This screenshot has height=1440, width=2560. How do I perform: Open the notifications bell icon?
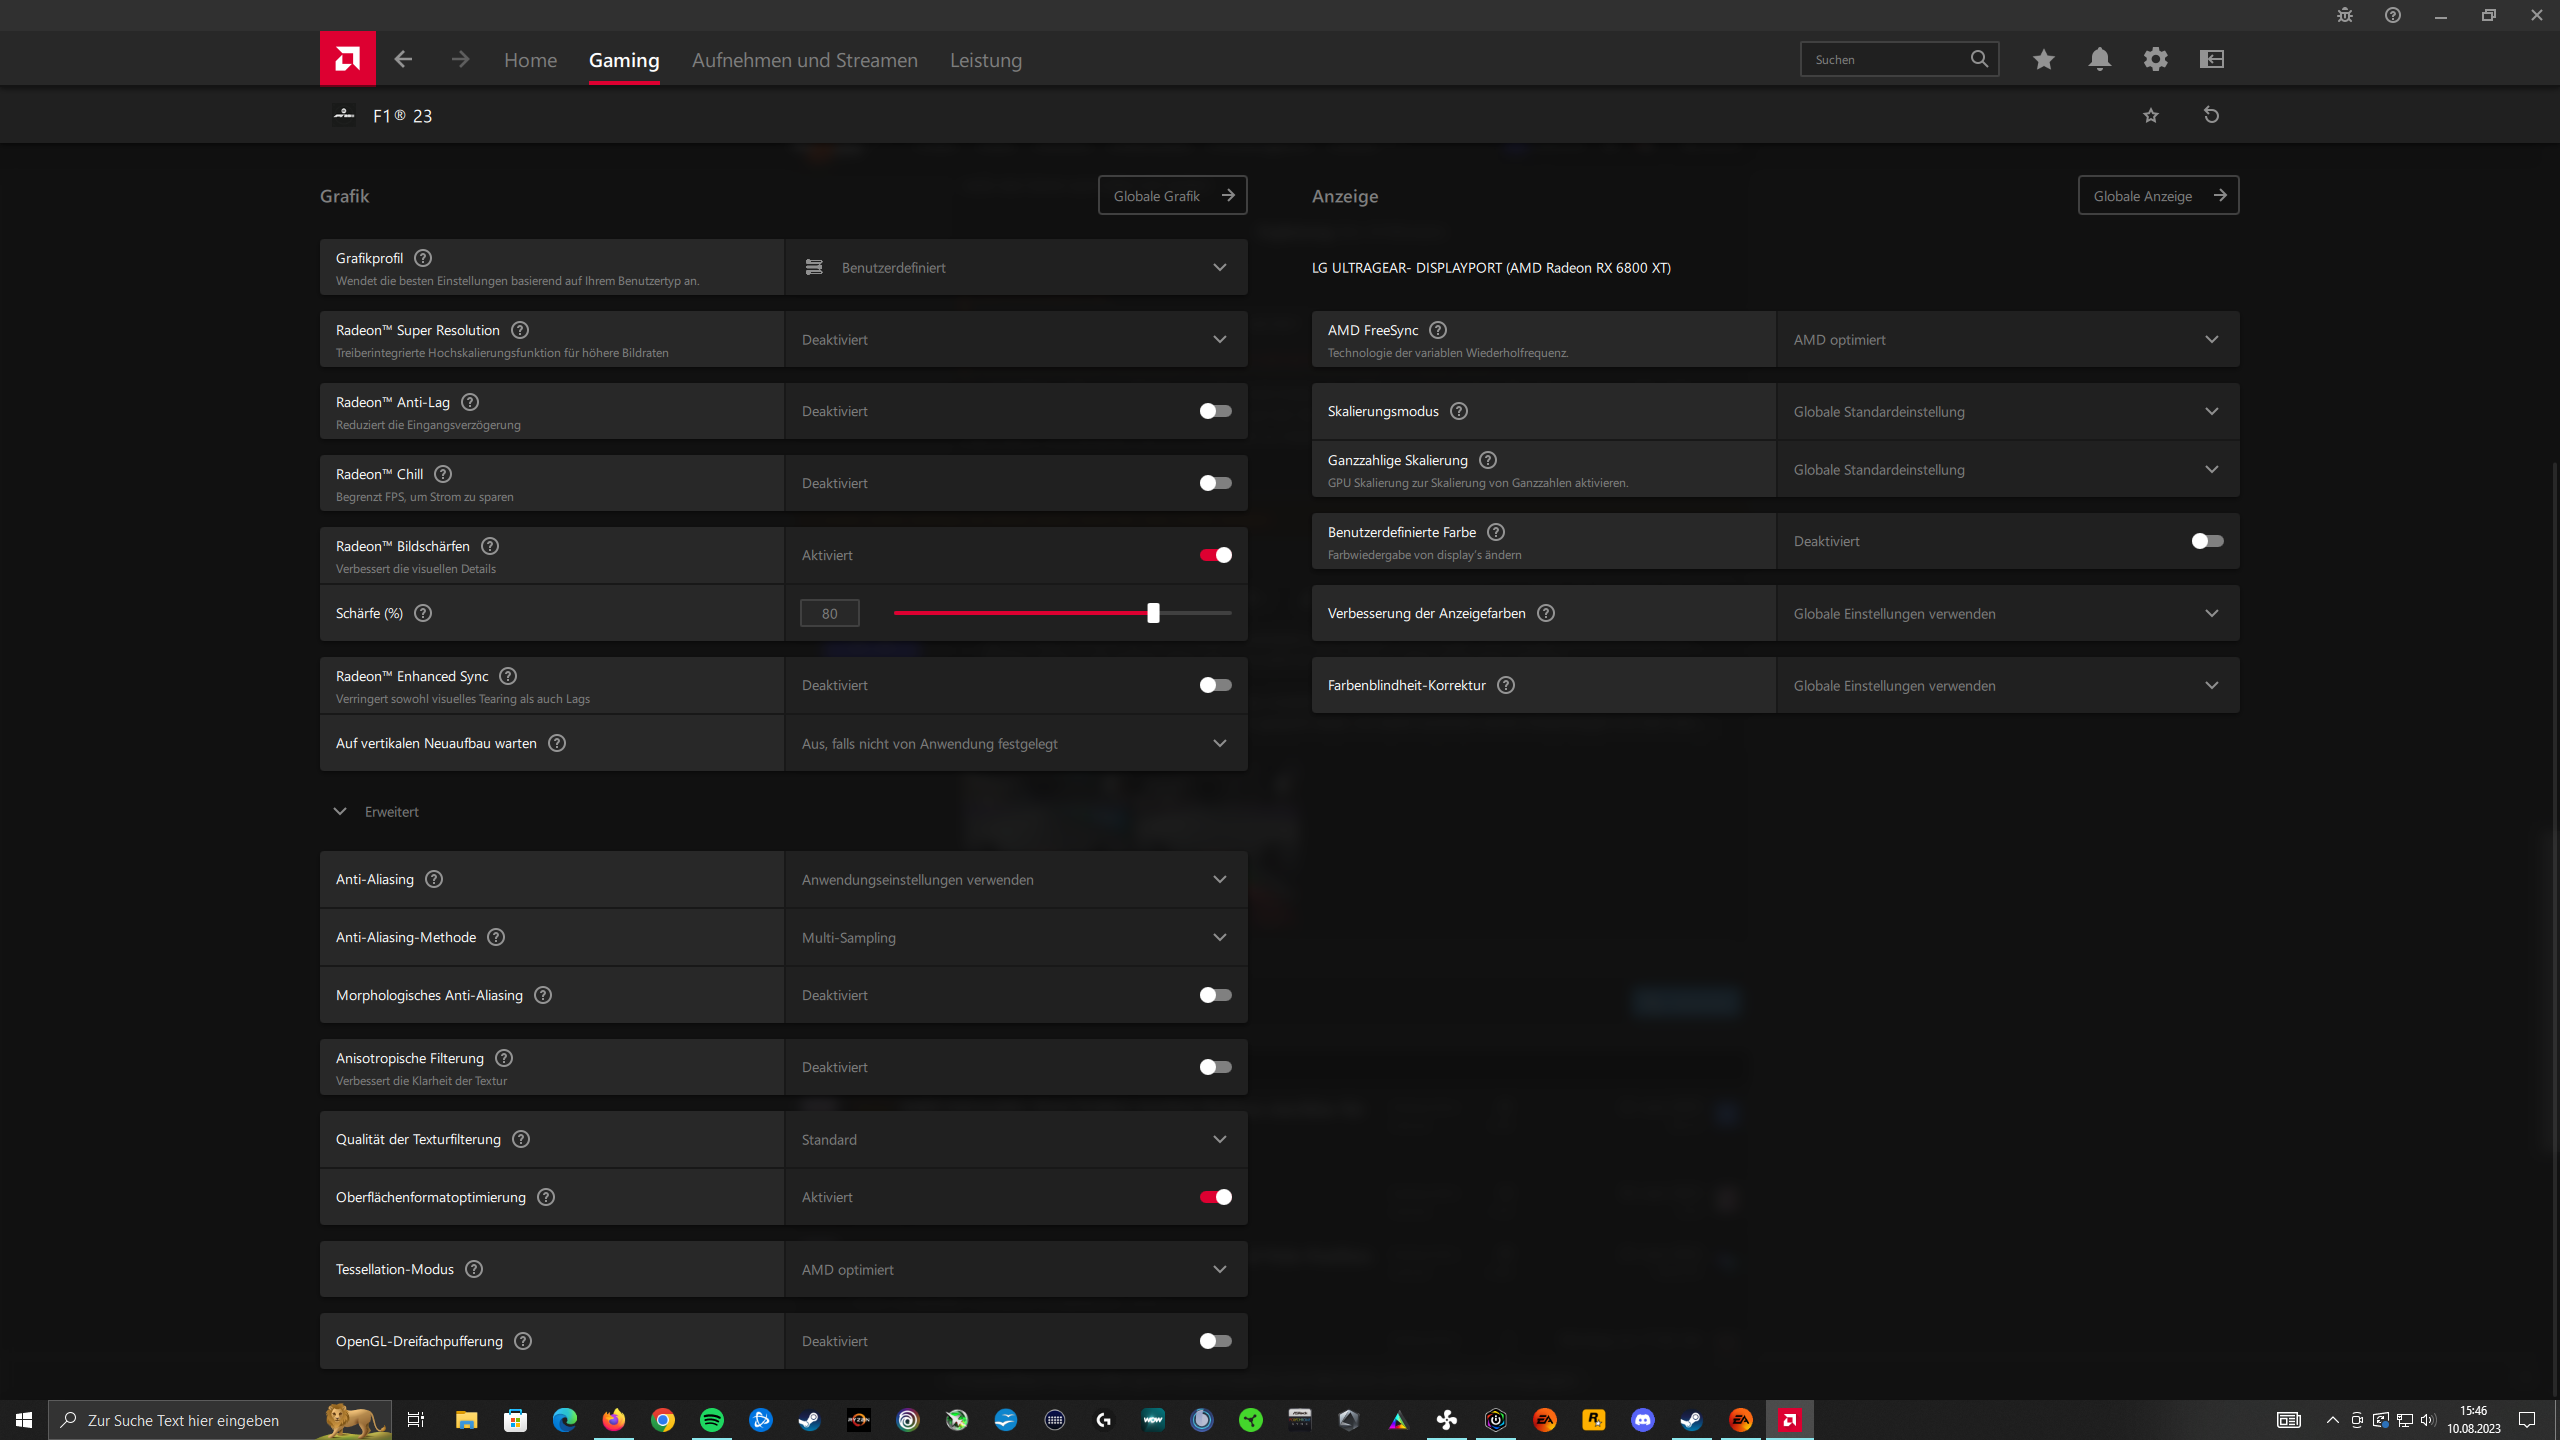click(2099, 59)
